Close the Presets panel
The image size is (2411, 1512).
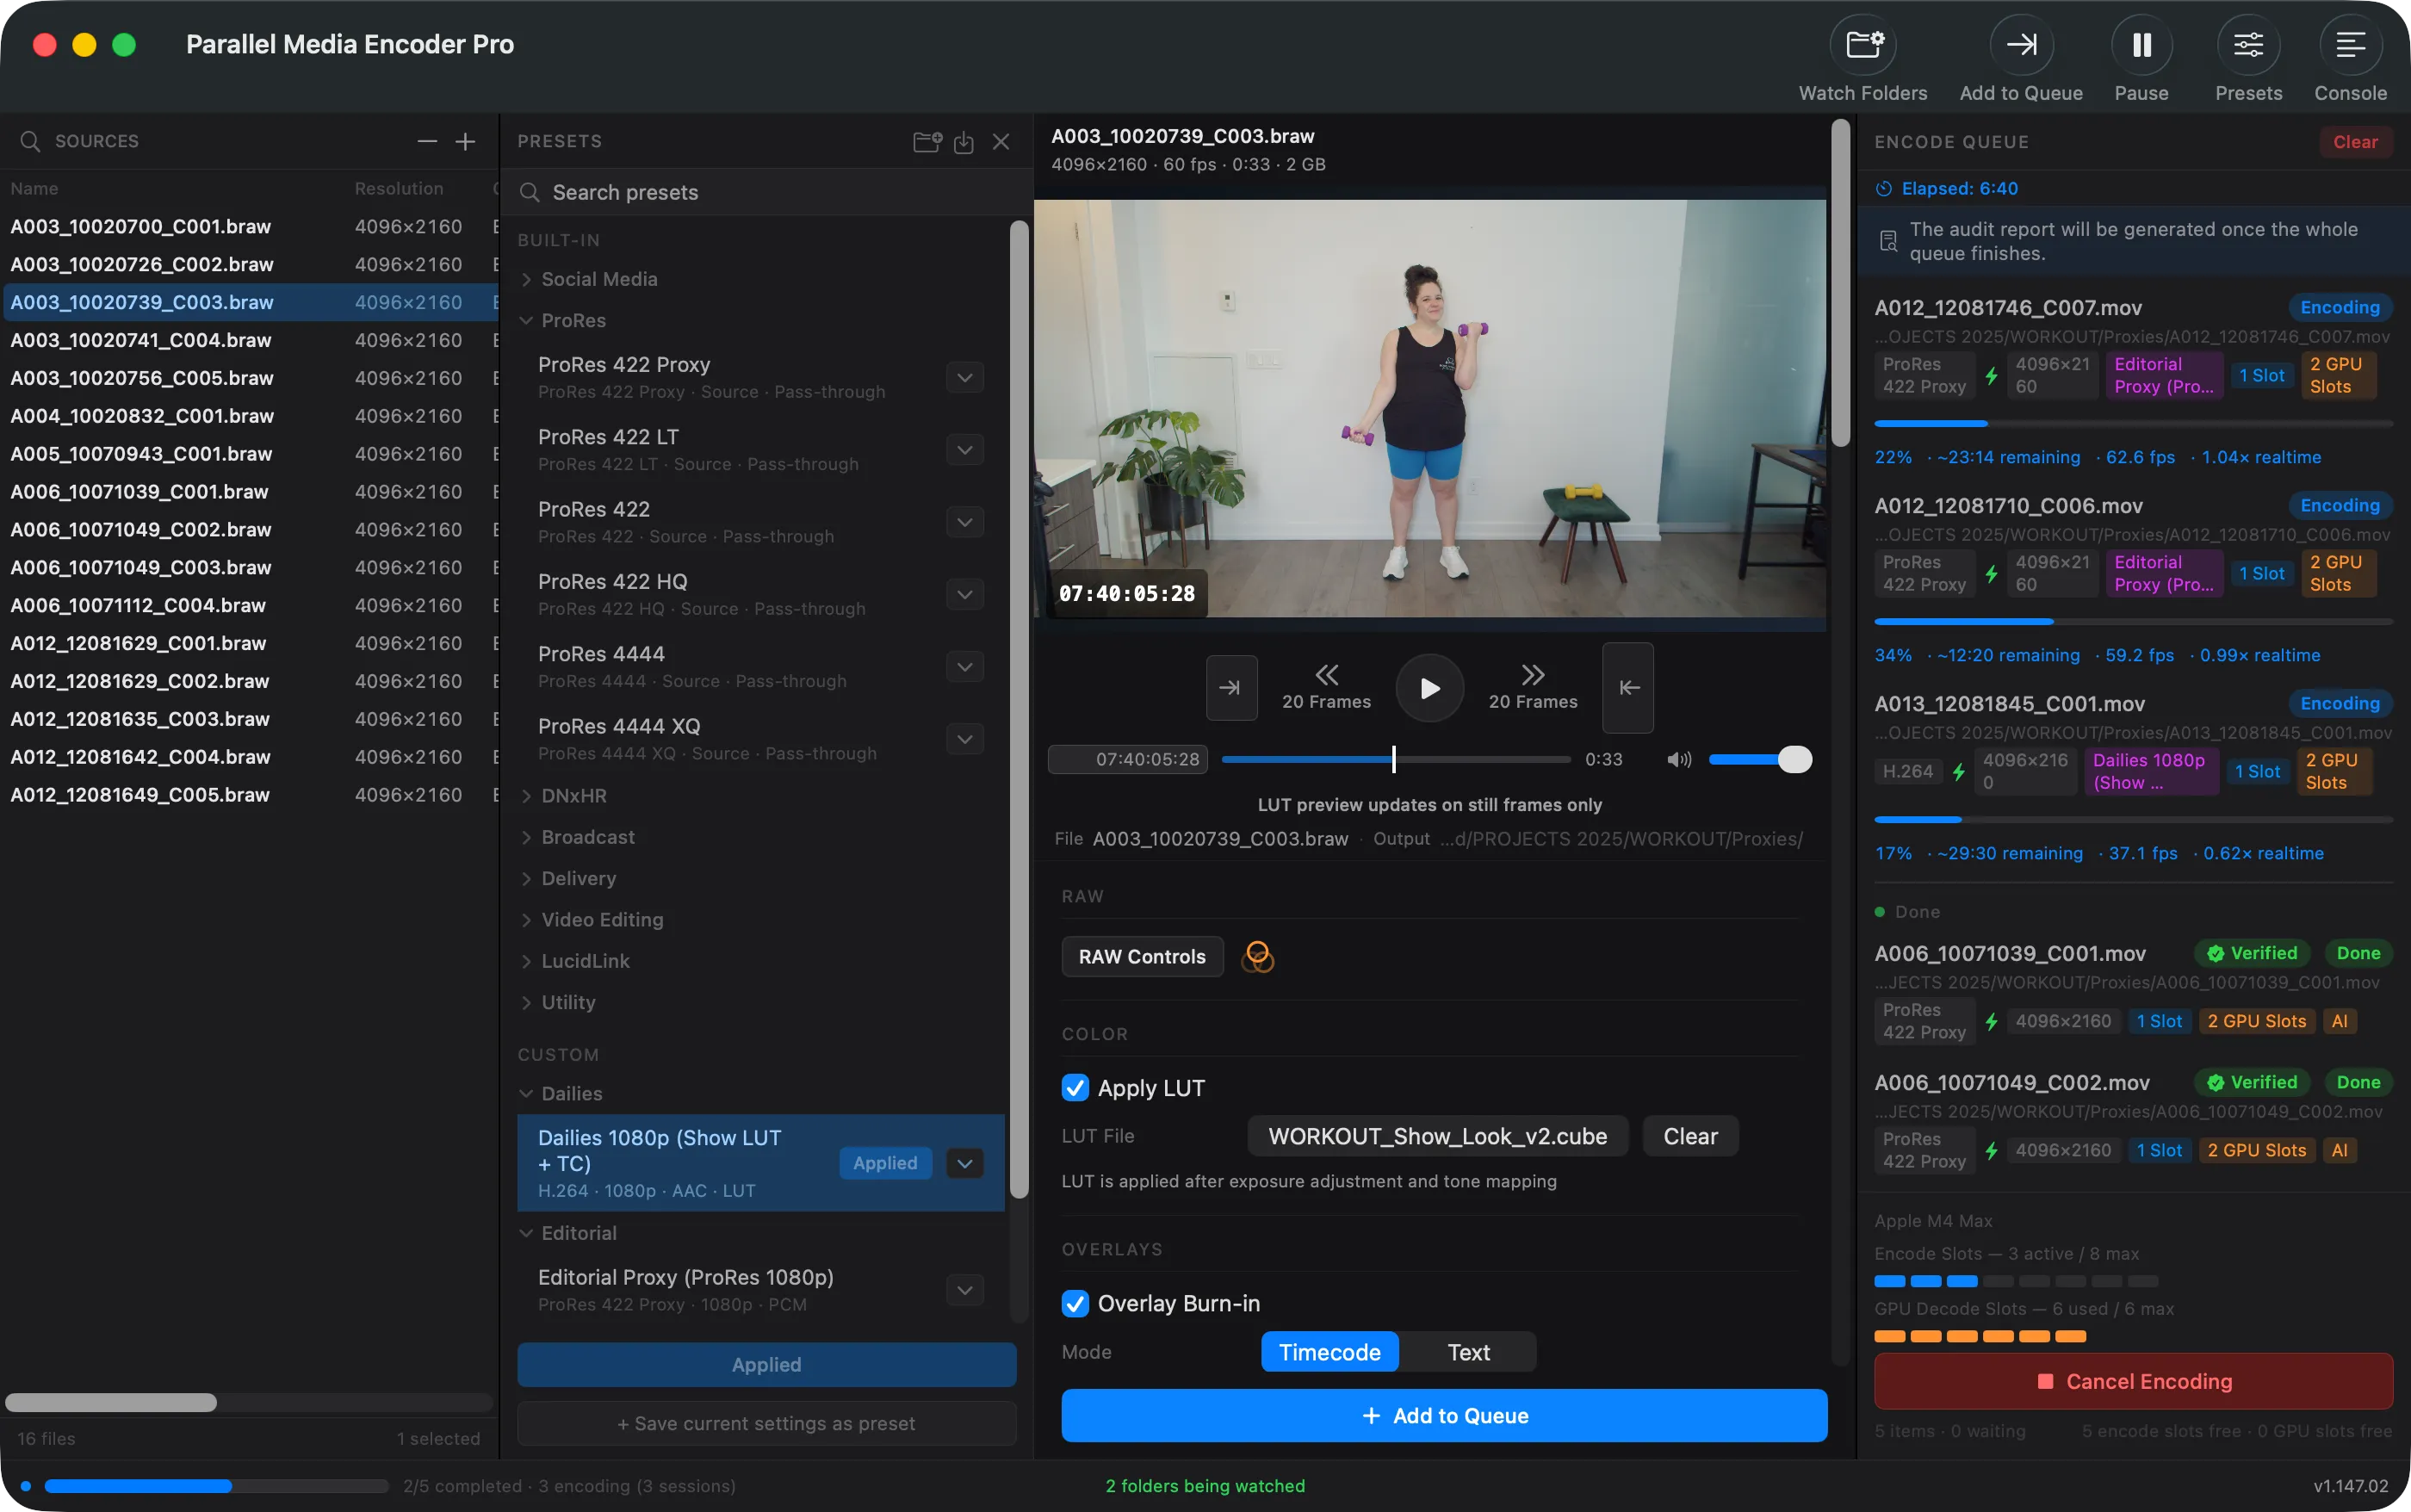click(x=1001, y=141)
